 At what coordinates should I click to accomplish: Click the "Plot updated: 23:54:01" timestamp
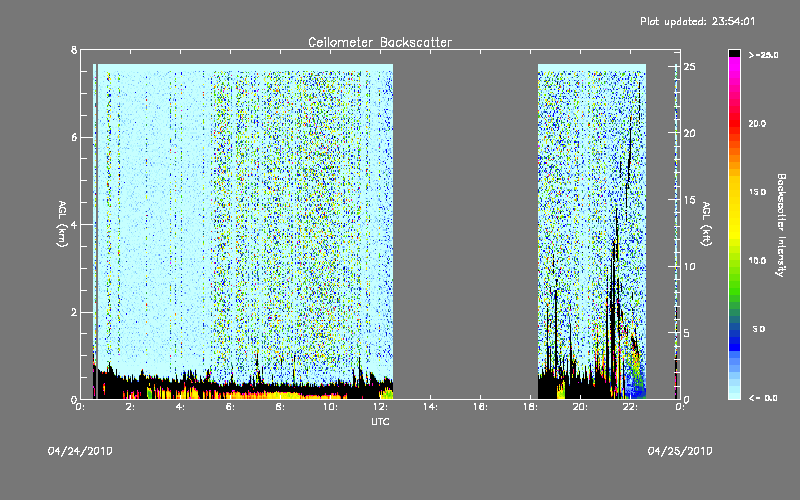[x=697, y=21]
